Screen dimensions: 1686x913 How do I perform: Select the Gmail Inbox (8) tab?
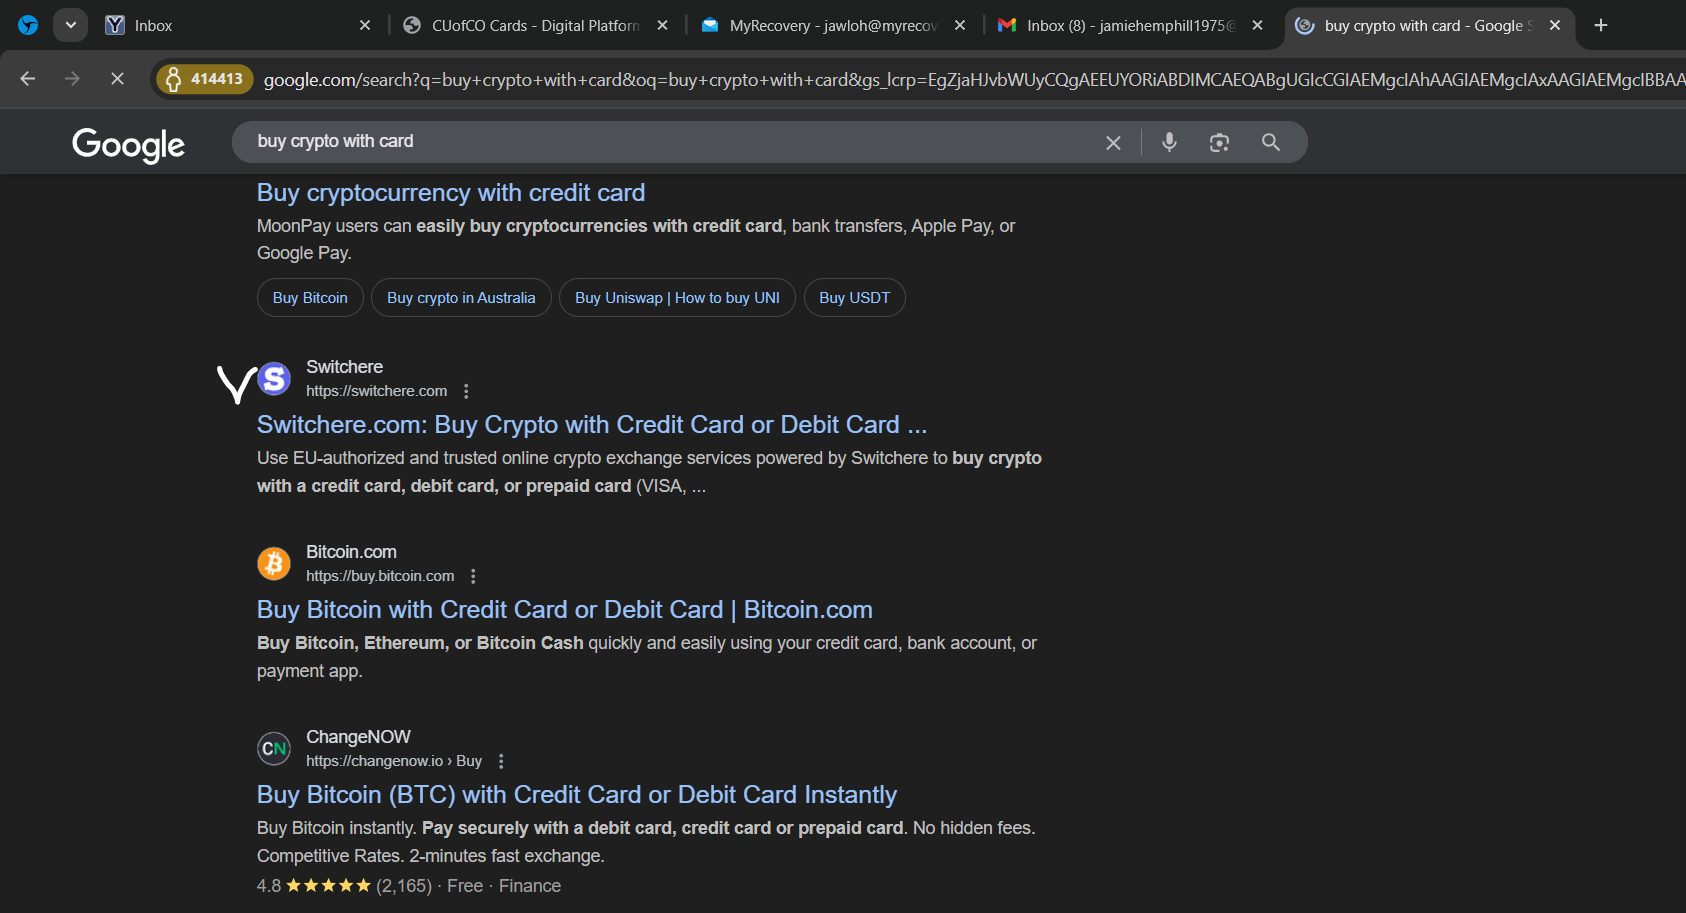1130,25
